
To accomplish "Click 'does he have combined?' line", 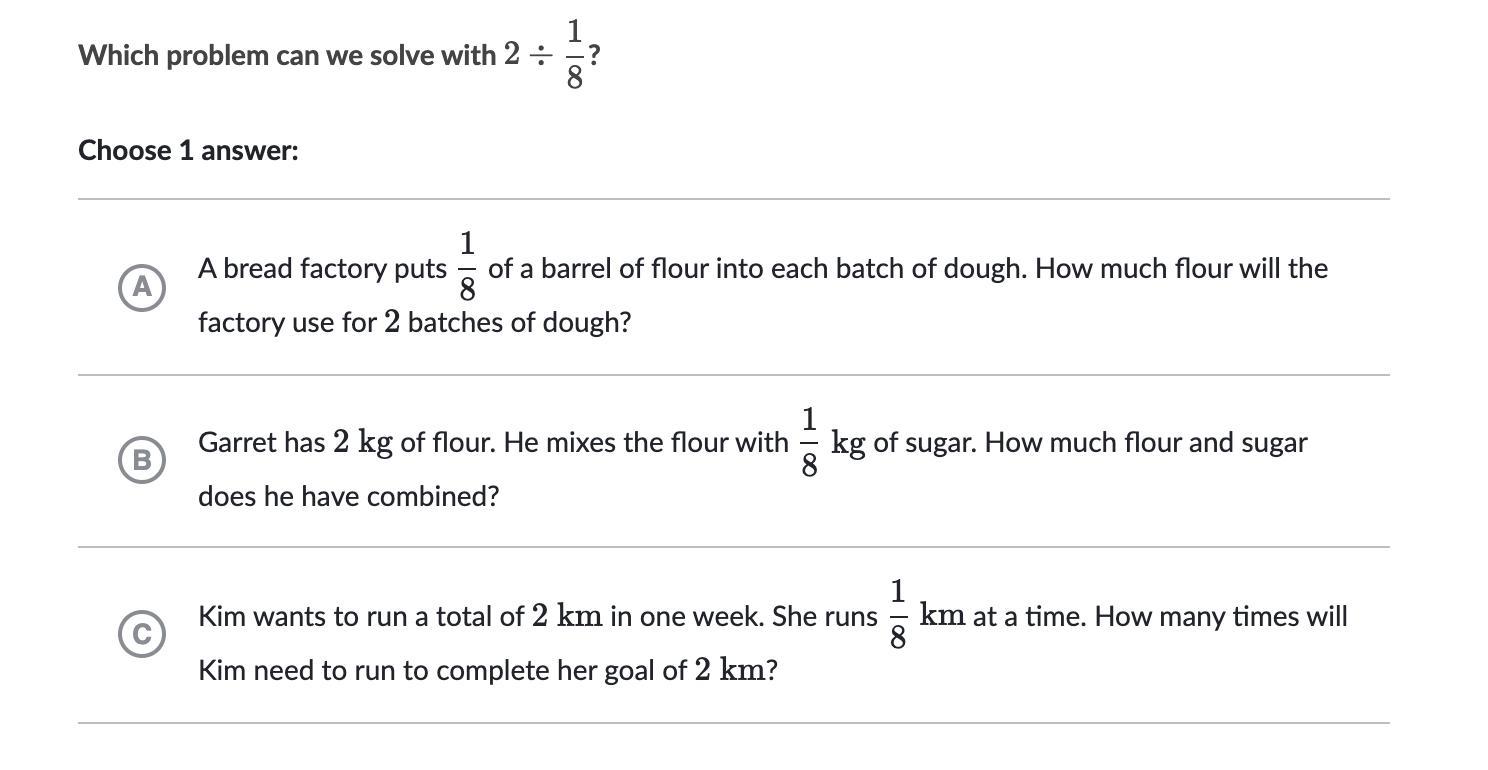I will (348, 496).
